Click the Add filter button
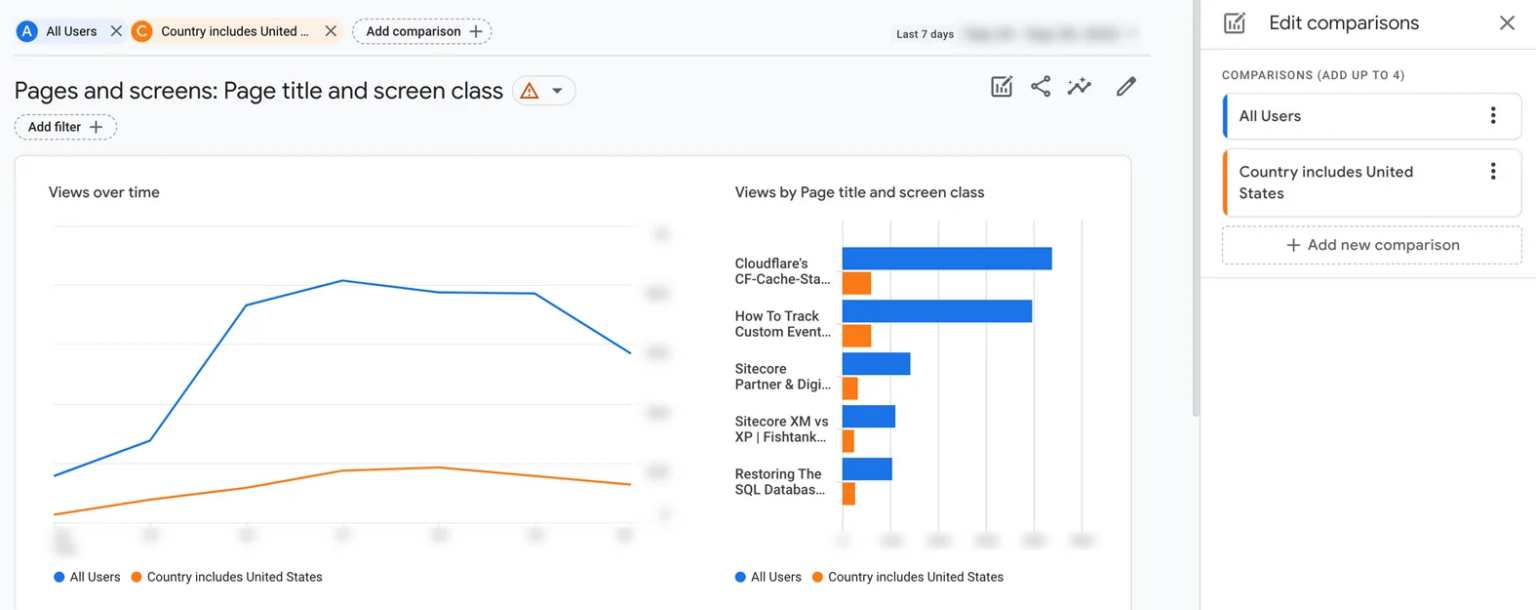Screen dimensions: 1536x610 tap(65, 126)
